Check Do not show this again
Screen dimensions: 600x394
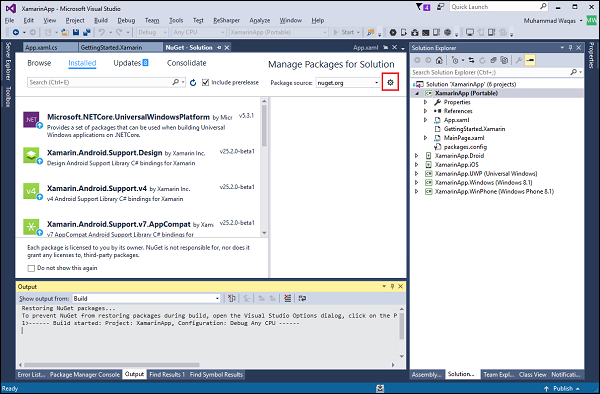click(x=31, y=268)
